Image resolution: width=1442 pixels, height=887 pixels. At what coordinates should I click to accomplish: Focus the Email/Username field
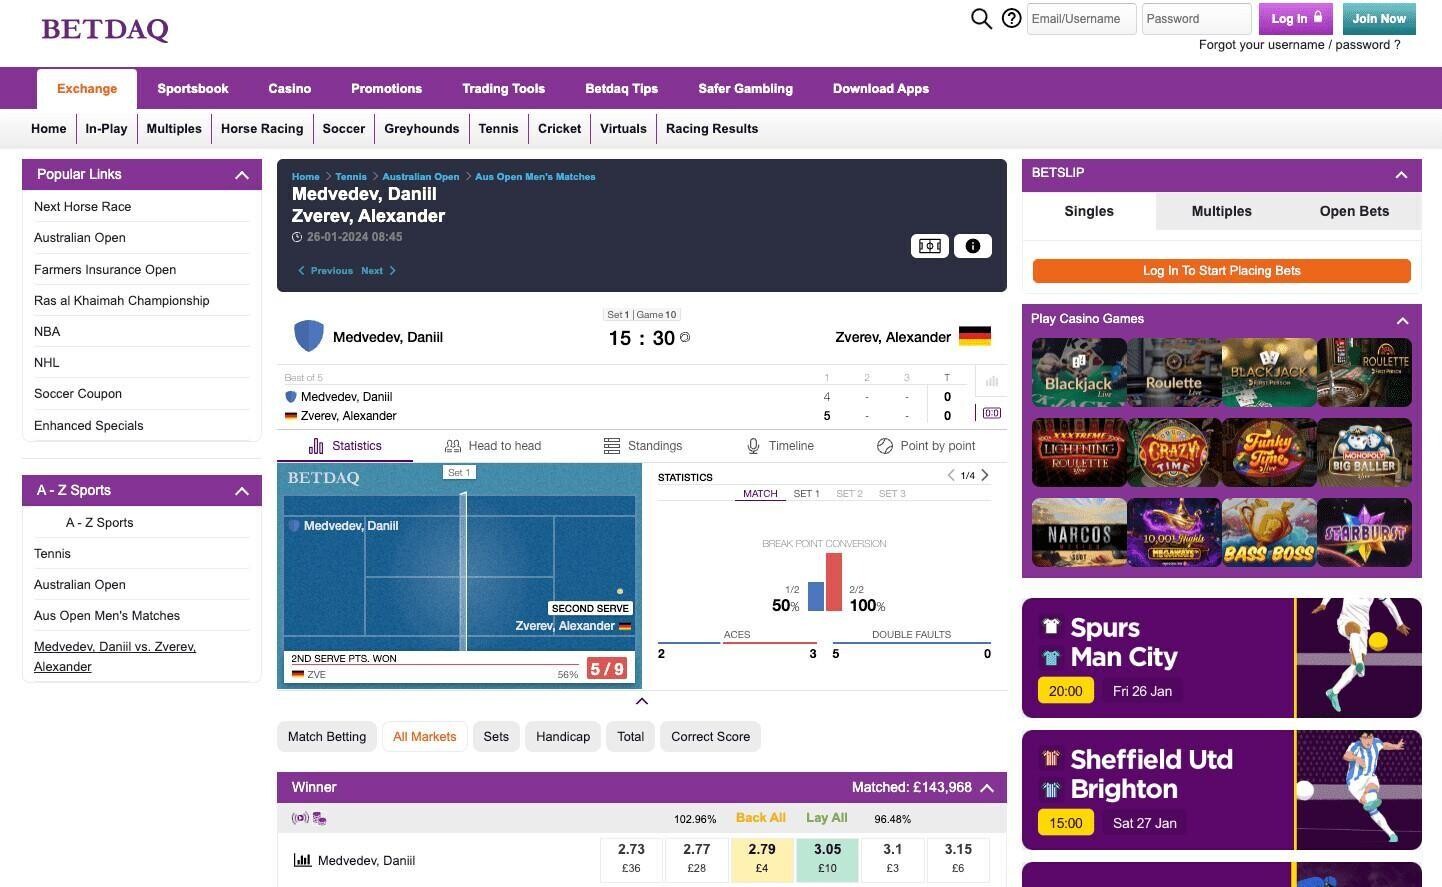point(1081,19)
